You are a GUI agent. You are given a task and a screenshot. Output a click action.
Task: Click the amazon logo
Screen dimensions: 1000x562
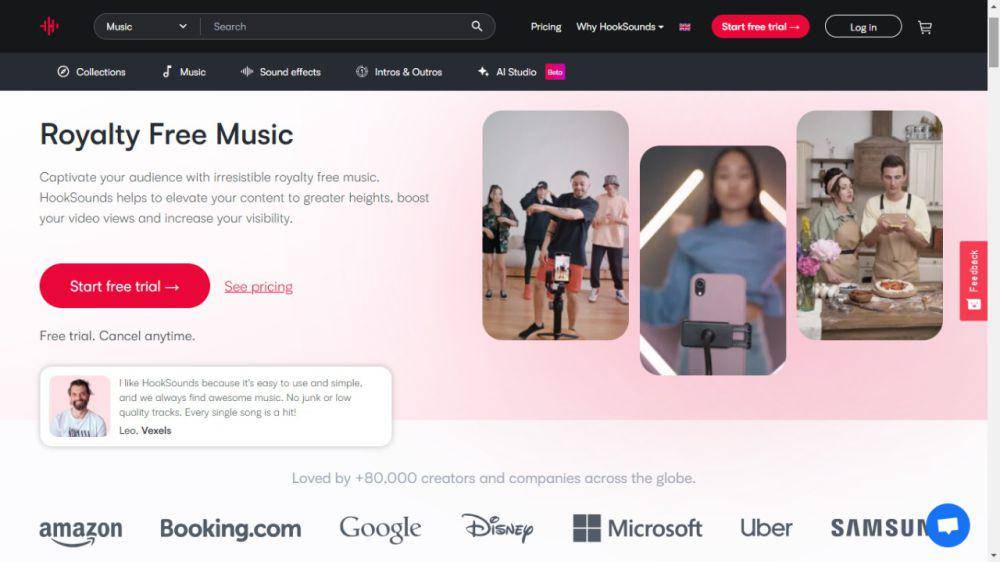tap(80, 531)
